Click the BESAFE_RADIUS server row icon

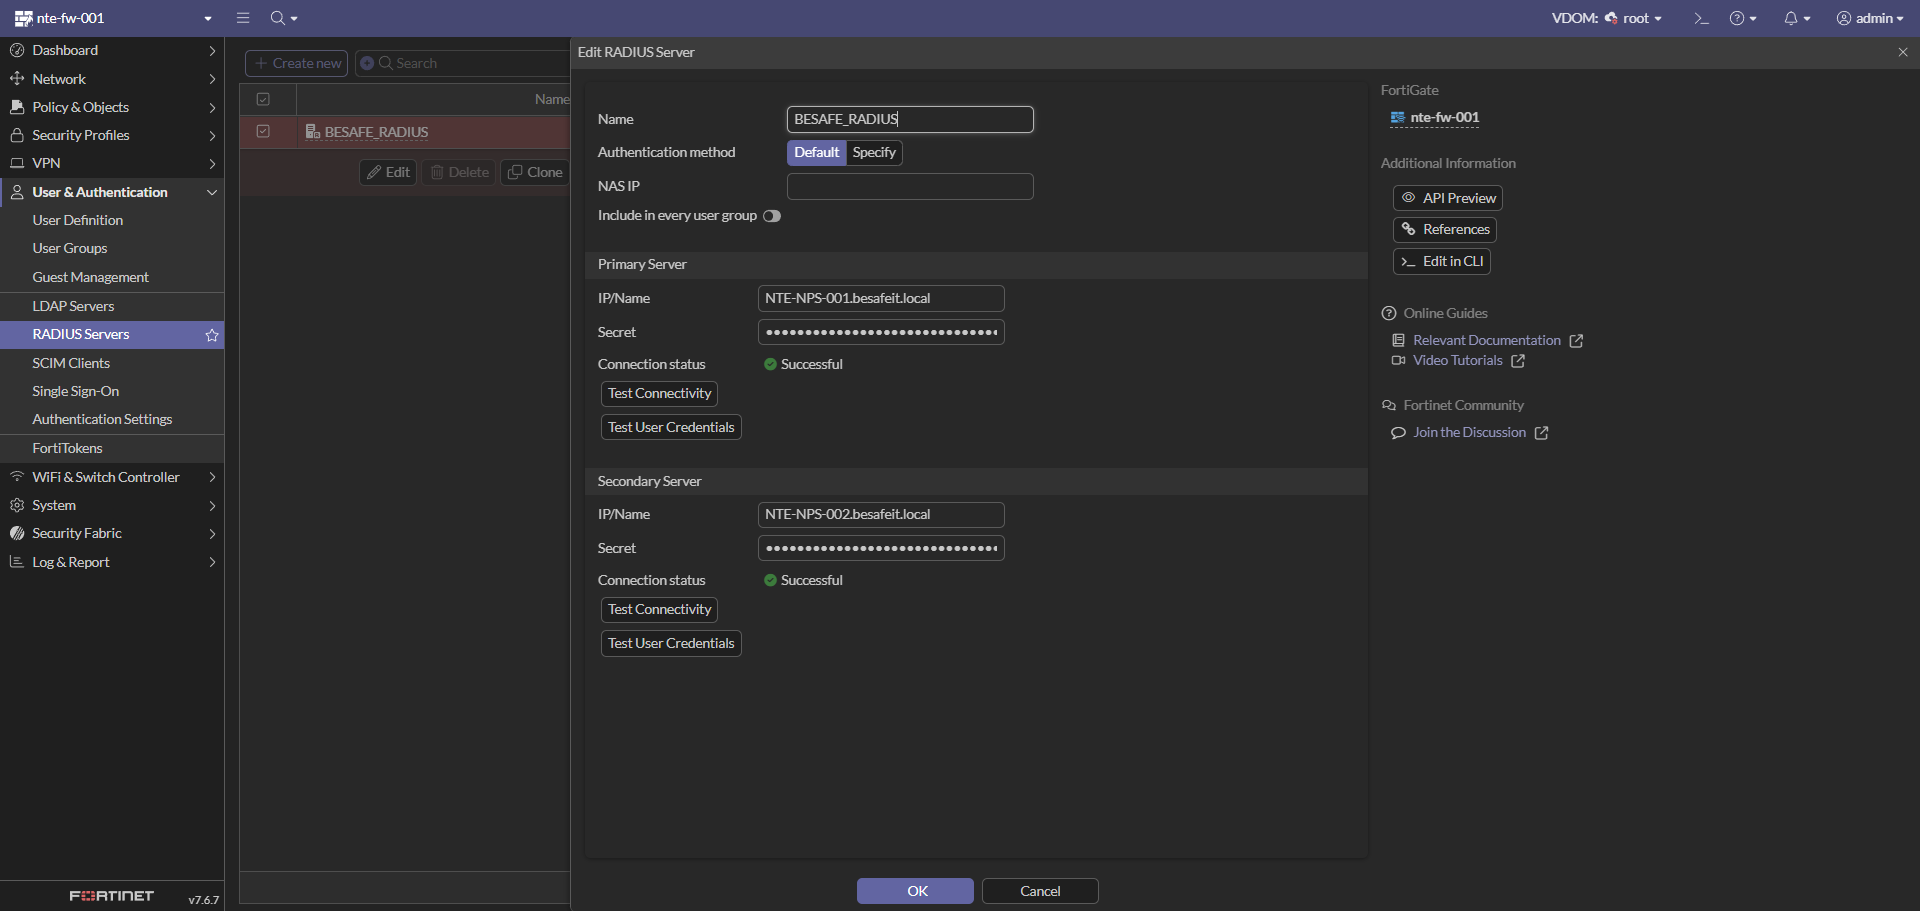point(312,132)
